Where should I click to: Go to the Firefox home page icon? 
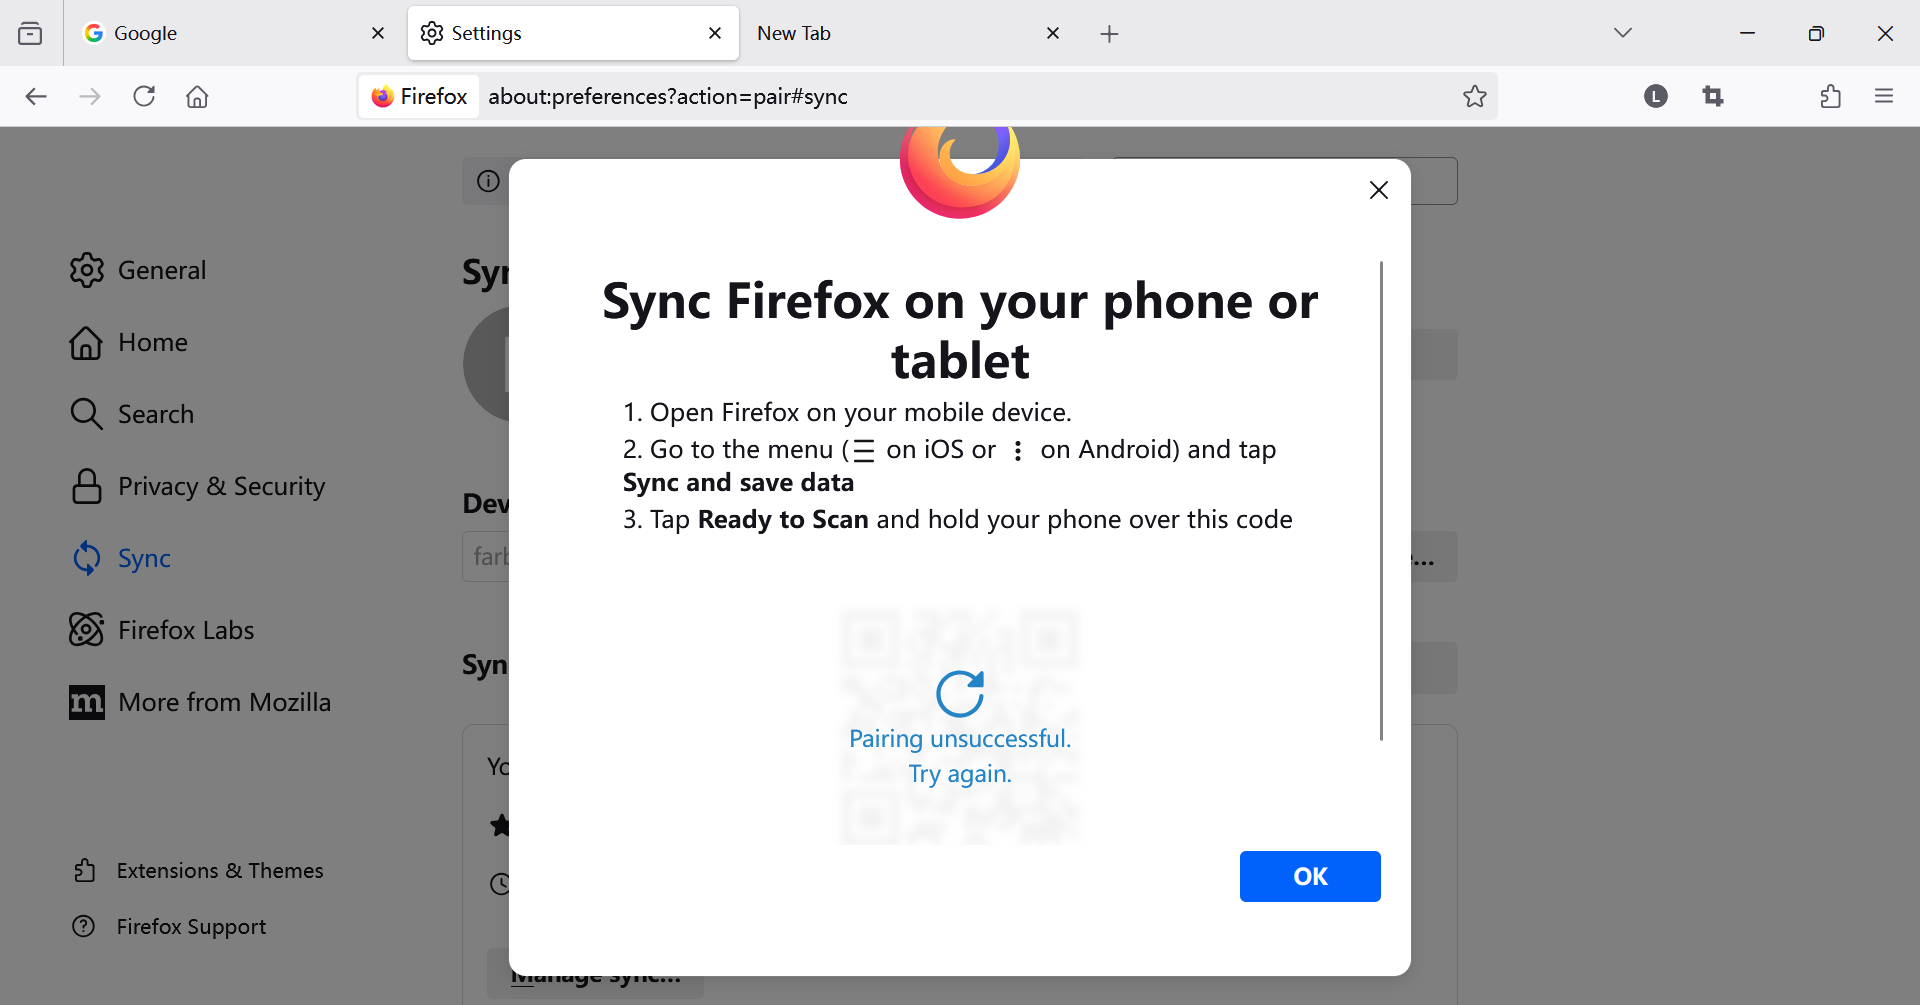pos(197,96)
